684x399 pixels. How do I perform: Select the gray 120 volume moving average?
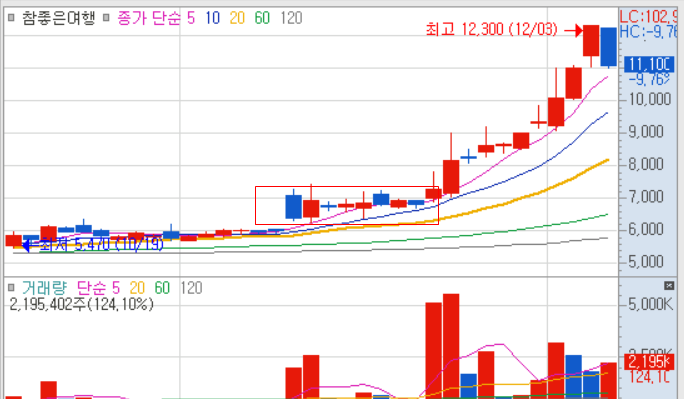point(192,288)
